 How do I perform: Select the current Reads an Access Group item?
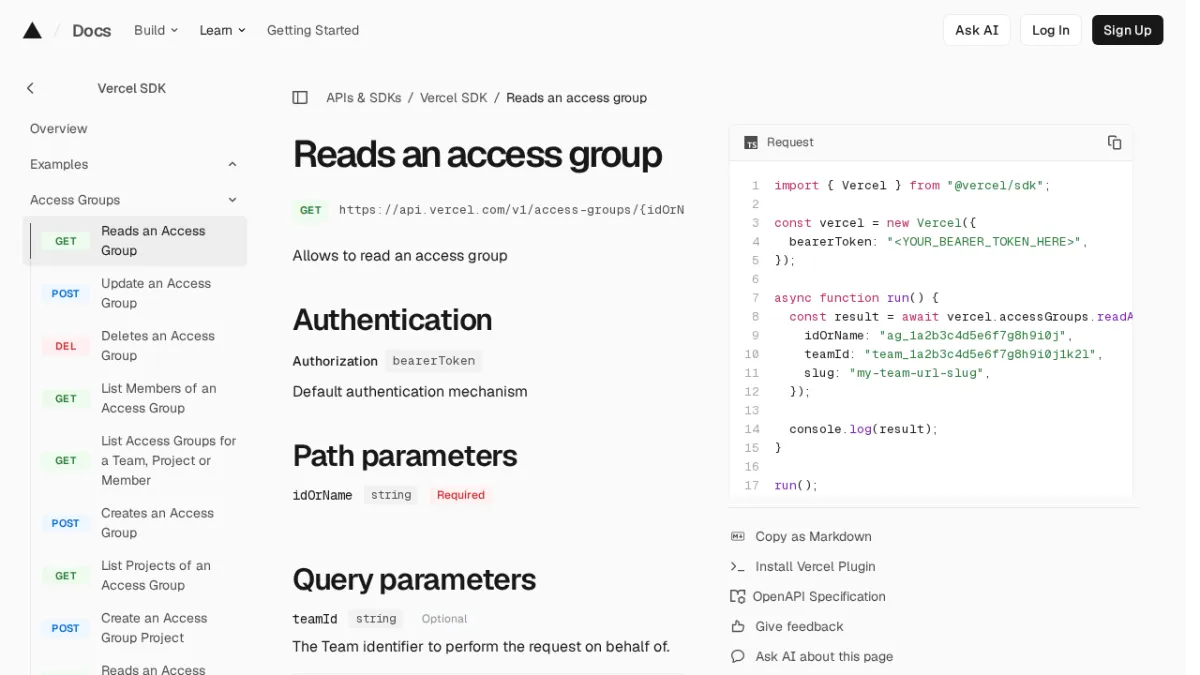pos(135,241)
